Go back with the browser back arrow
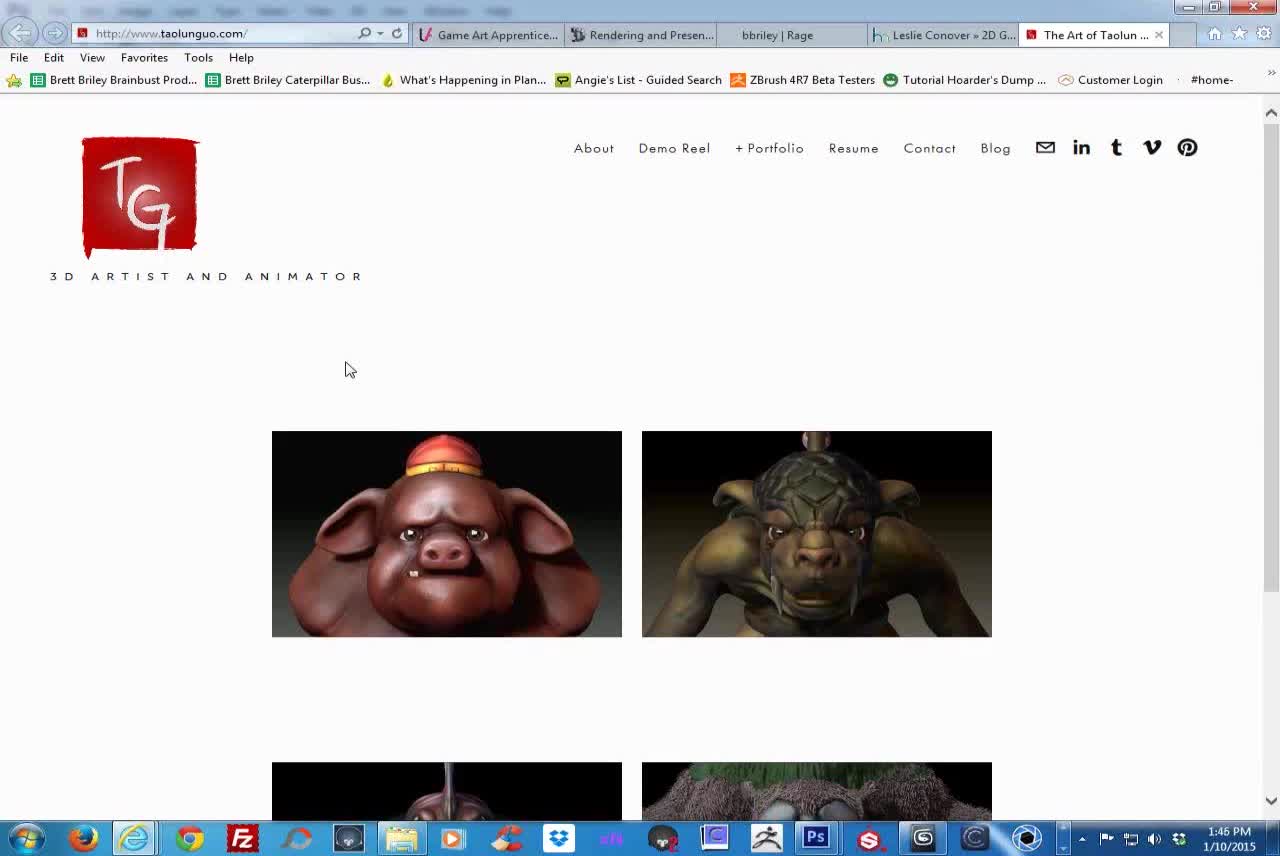Viewport: 1280px width, 856px height. point(21,33)
